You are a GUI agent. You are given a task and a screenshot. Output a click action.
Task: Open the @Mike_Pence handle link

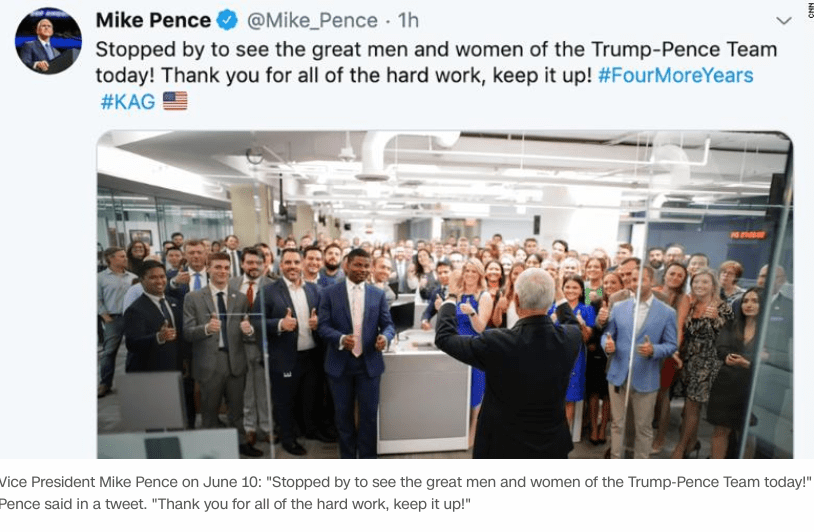[312, 21]
